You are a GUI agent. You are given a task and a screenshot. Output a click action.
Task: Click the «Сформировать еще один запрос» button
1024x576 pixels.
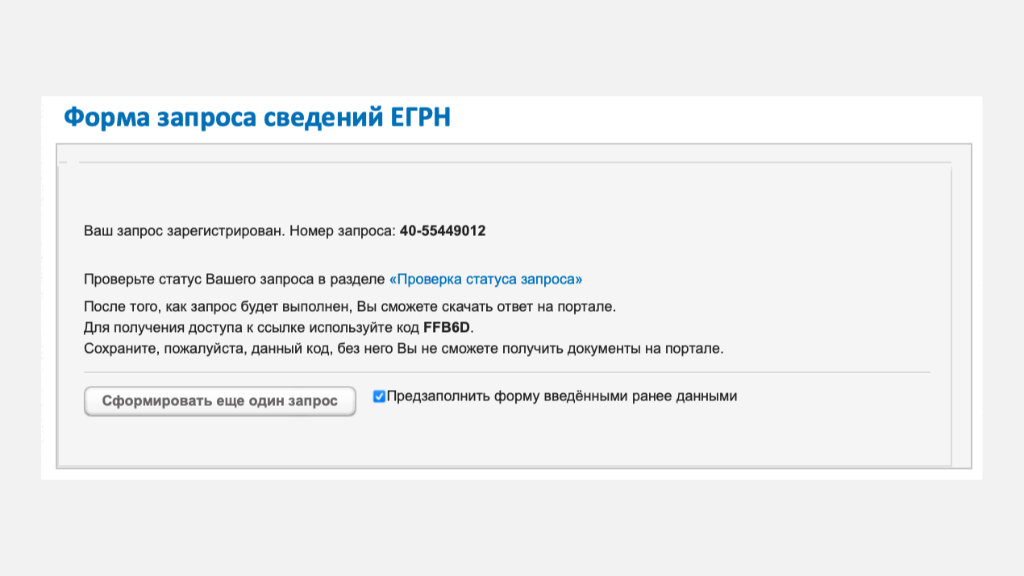click(x=220, y=401)
